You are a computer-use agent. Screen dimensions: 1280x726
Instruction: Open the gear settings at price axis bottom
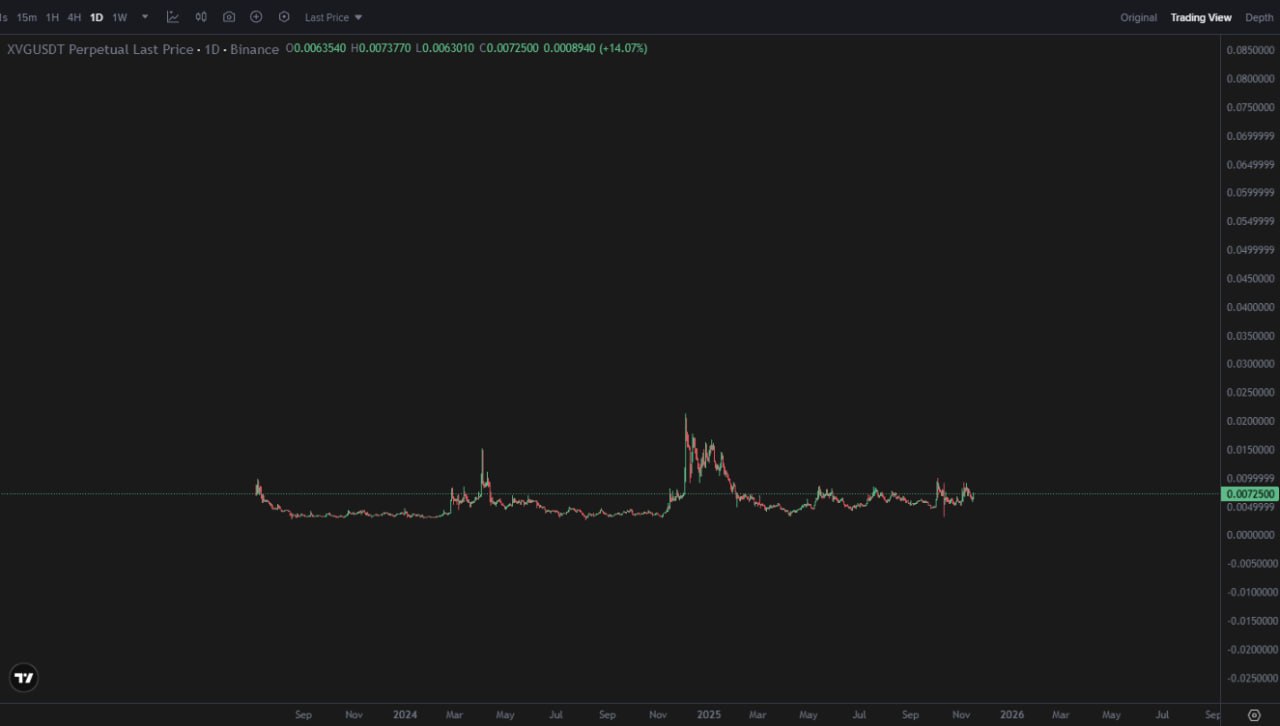pyautogui.click(x=1254, y=715)
